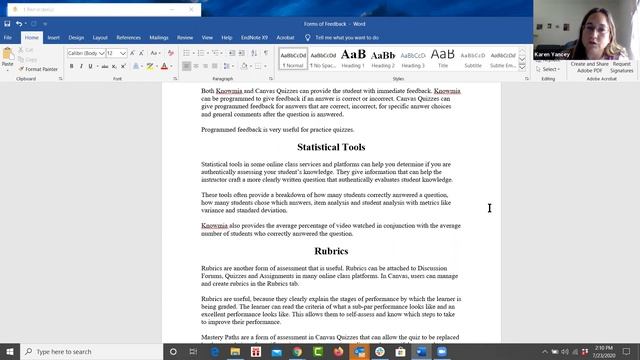
Task: Launch Google Chrome from the taskbar
Action: coord(297,351)
